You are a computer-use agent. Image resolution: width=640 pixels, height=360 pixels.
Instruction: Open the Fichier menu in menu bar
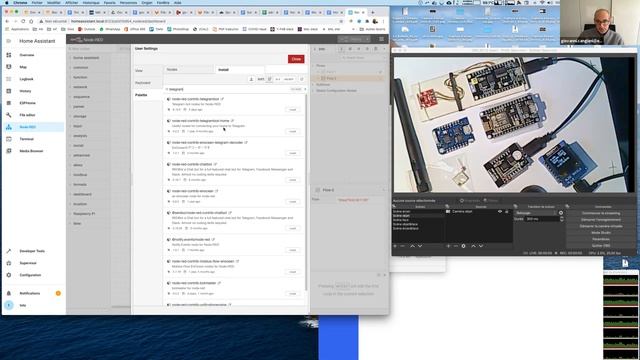pos(37,2)
